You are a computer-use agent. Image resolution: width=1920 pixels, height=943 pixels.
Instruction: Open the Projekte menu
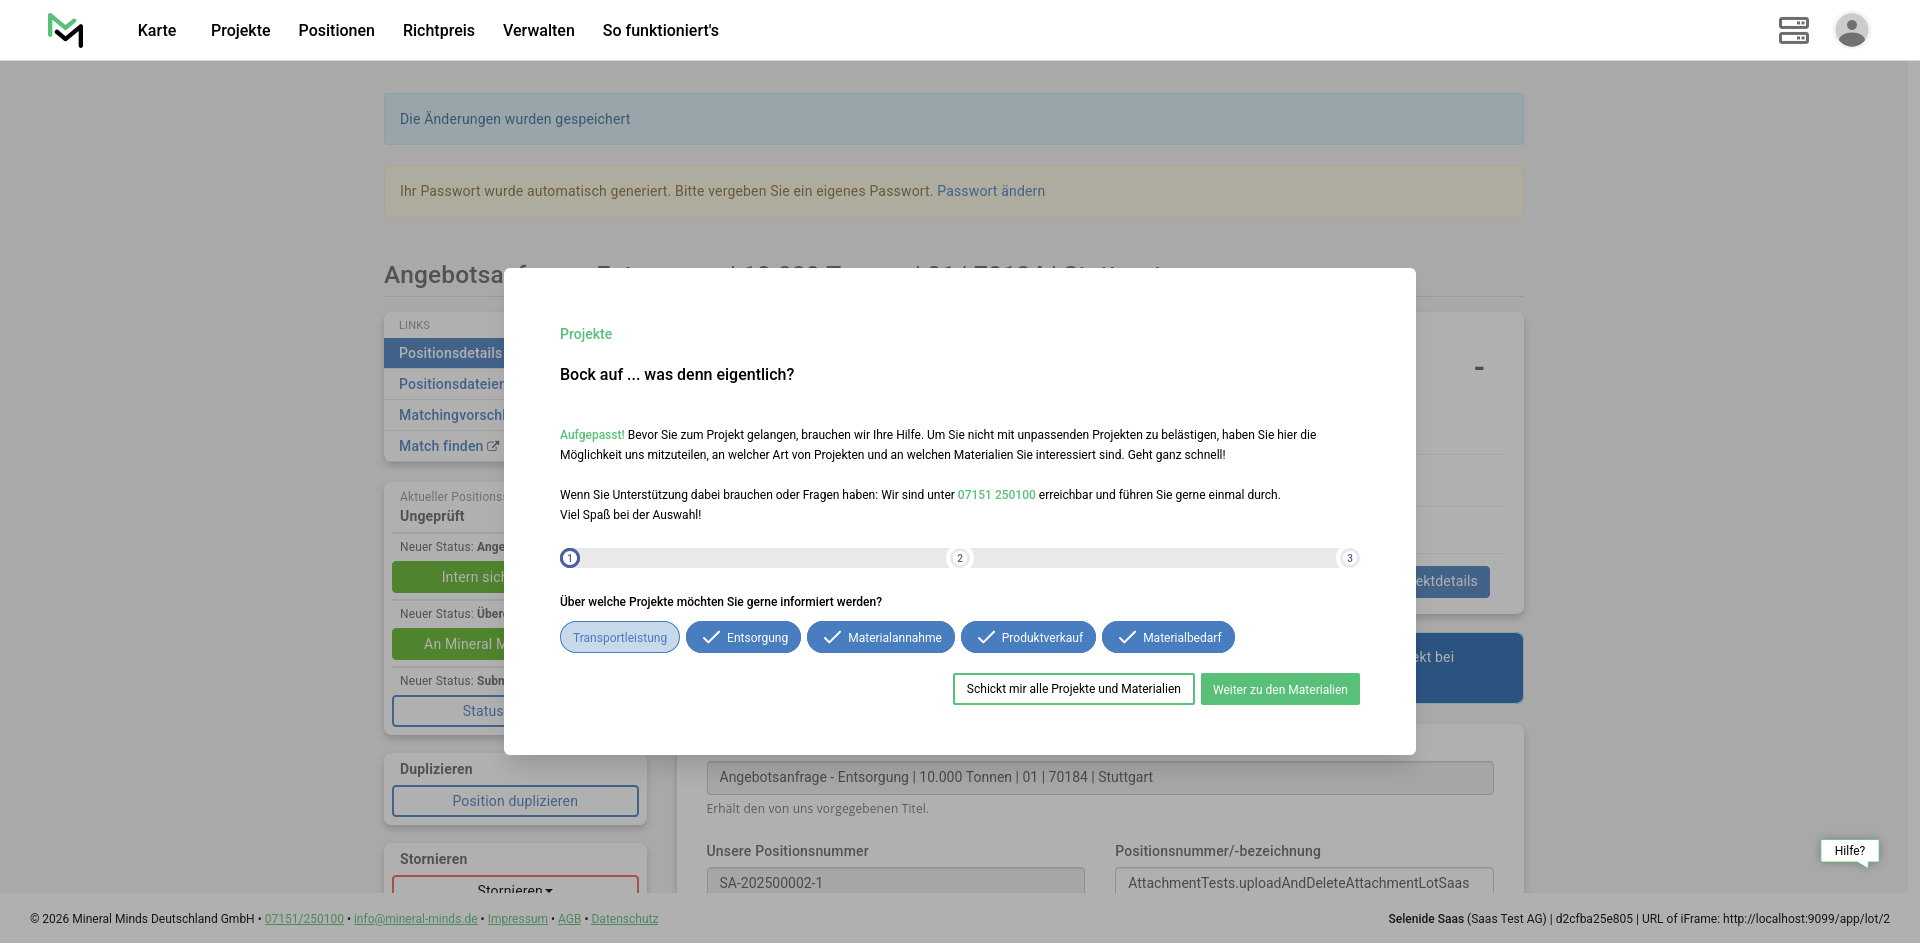pyautogui.click(x=240, y=30)
